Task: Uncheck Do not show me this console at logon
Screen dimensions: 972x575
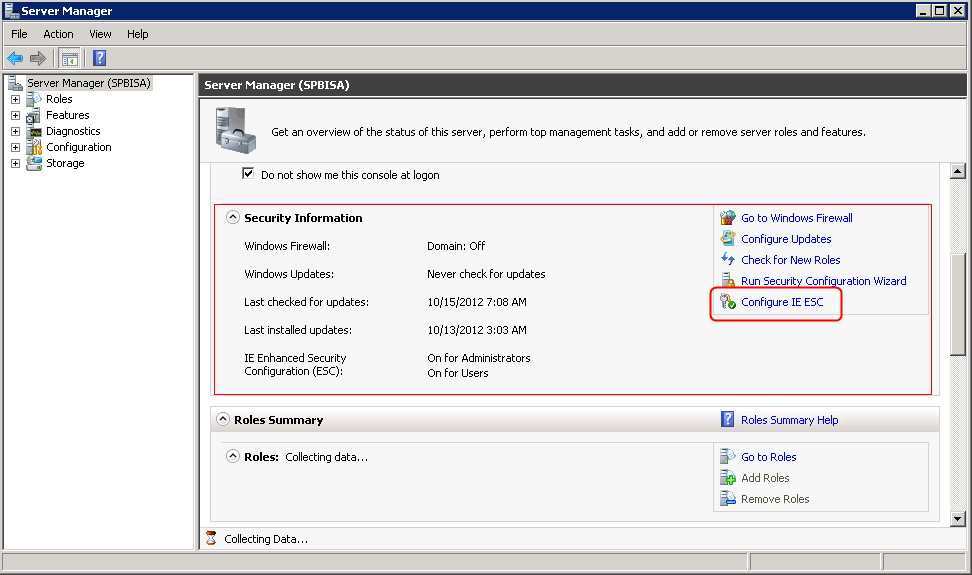Action: [x=248, y=173]
